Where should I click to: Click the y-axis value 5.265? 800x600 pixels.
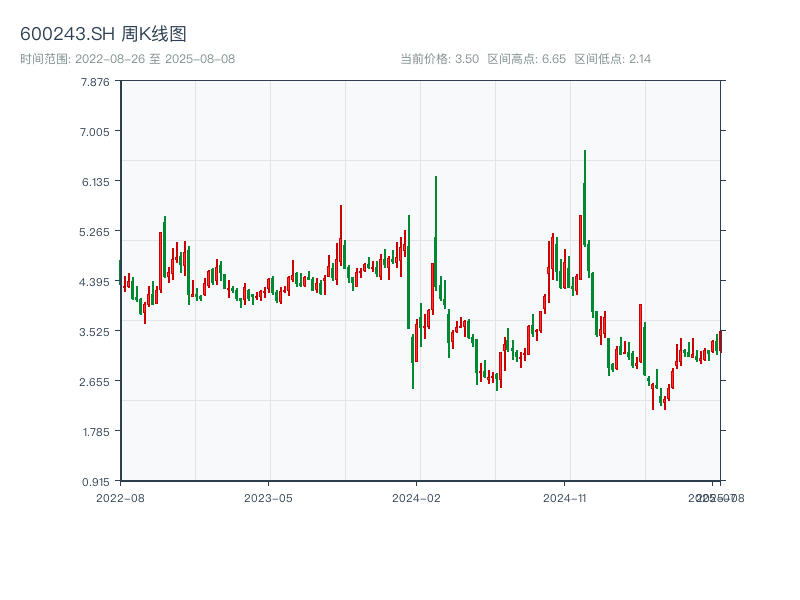coord(94,232)
